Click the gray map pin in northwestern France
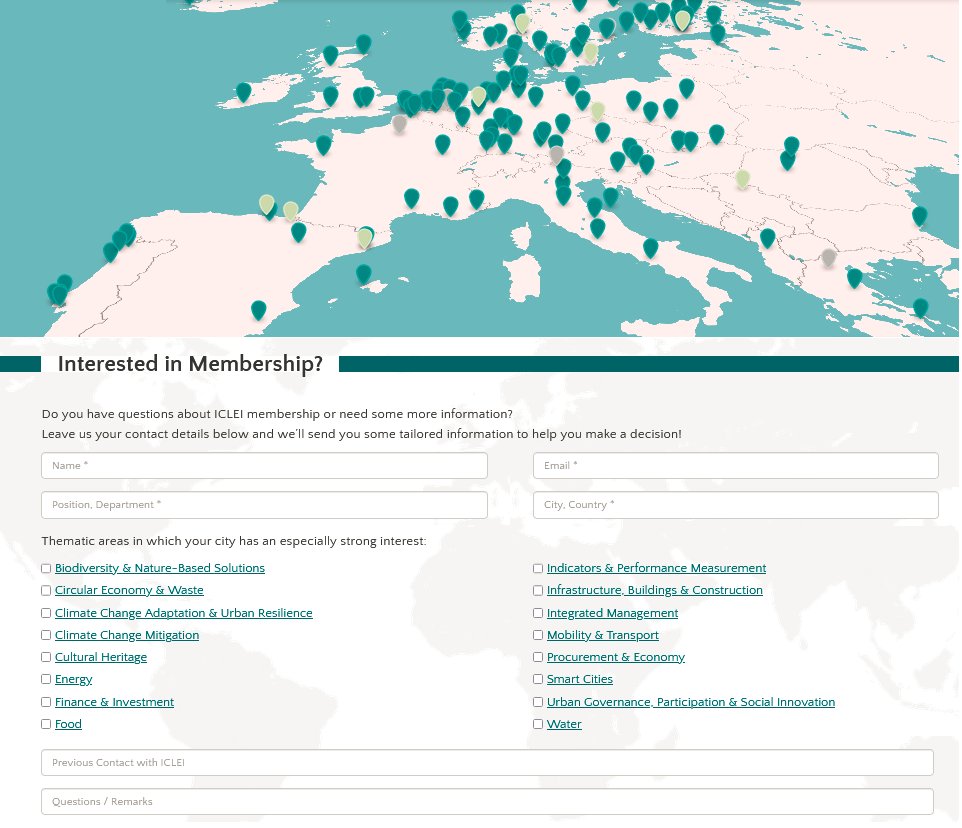Screen dimensions: 962x828 (399, 123)
